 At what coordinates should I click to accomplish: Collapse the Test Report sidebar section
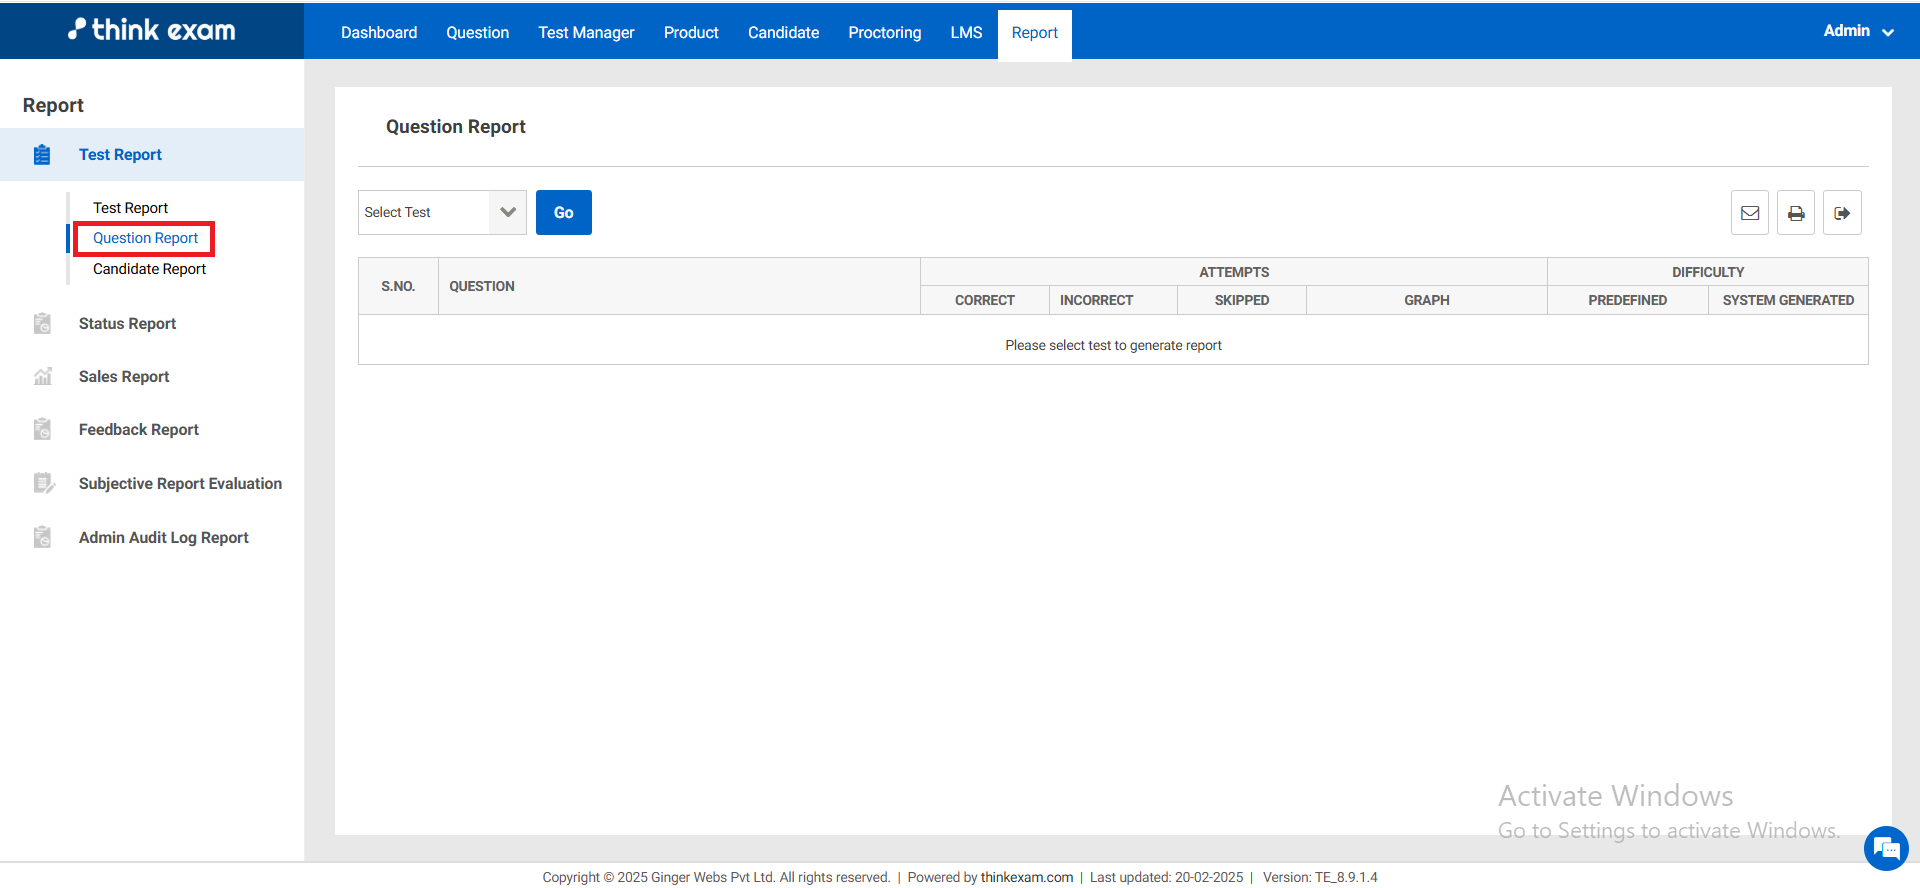click(x=120, y=155)
